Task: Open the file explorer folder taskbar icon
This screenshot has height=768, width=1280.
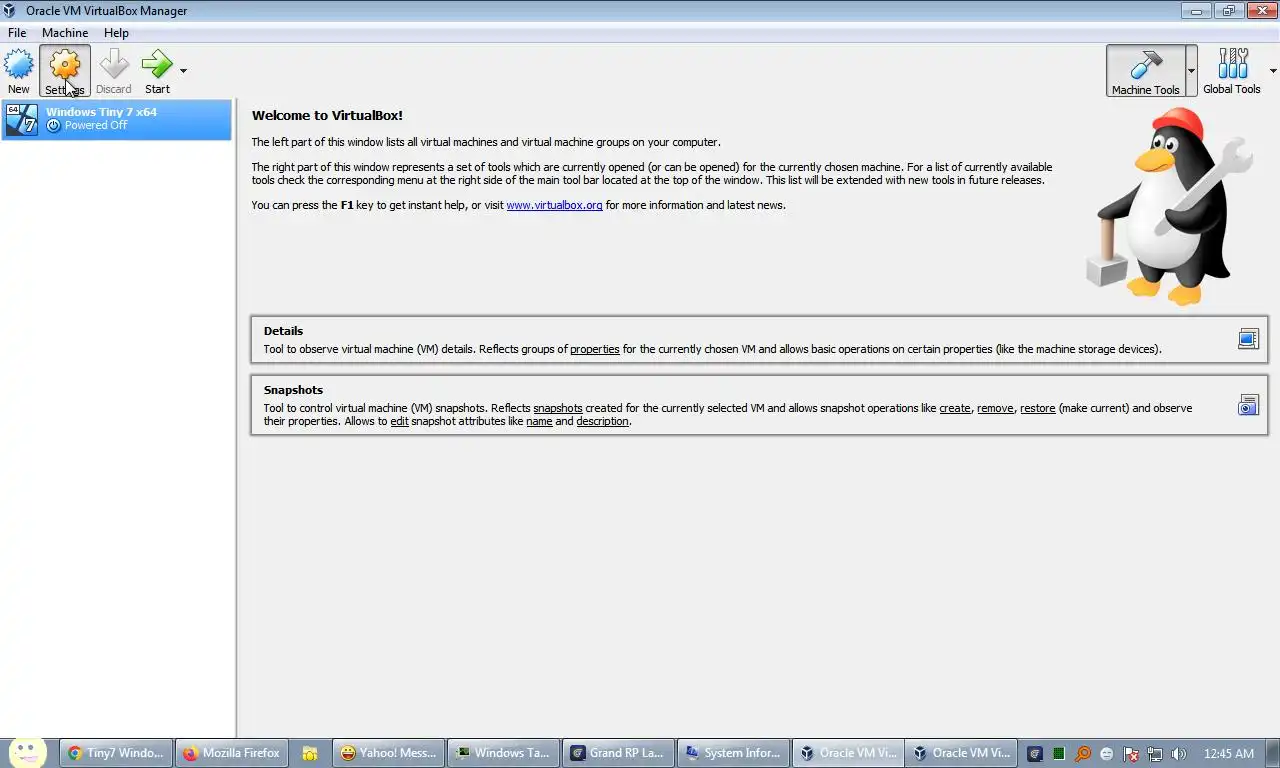Action: coord(310,753)
